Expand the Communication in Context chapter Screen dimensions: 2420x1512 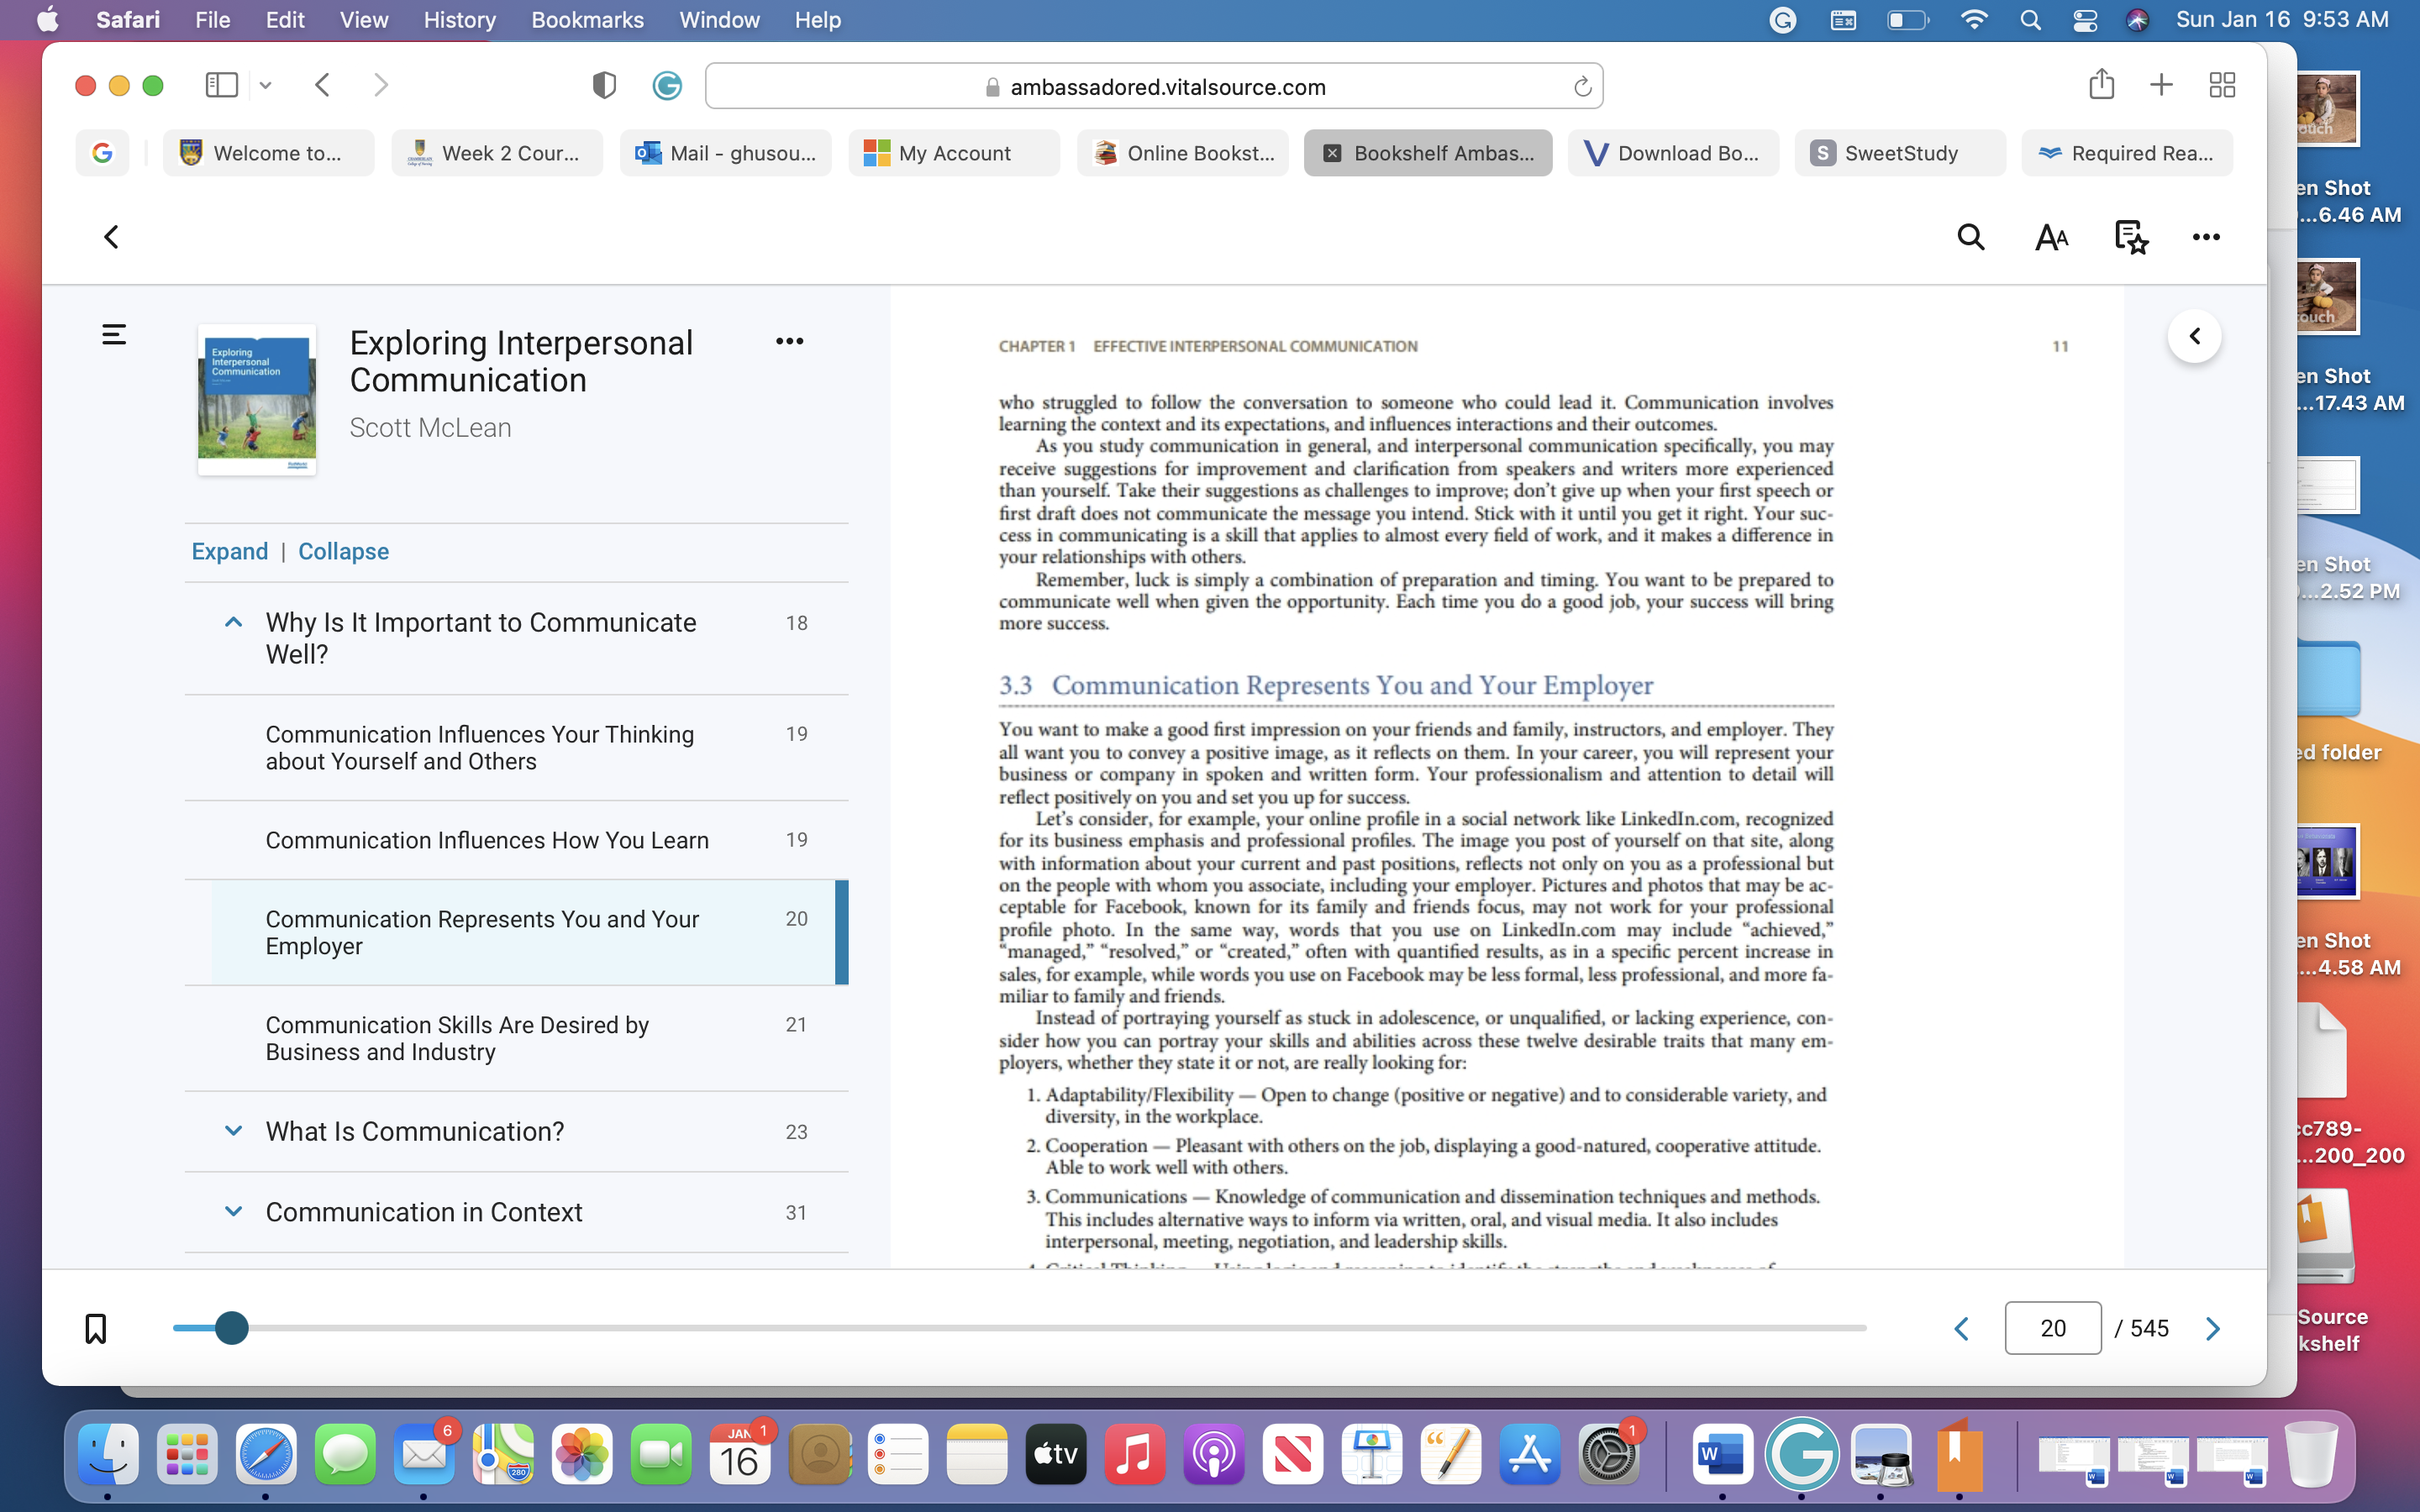coord(233,1211)
